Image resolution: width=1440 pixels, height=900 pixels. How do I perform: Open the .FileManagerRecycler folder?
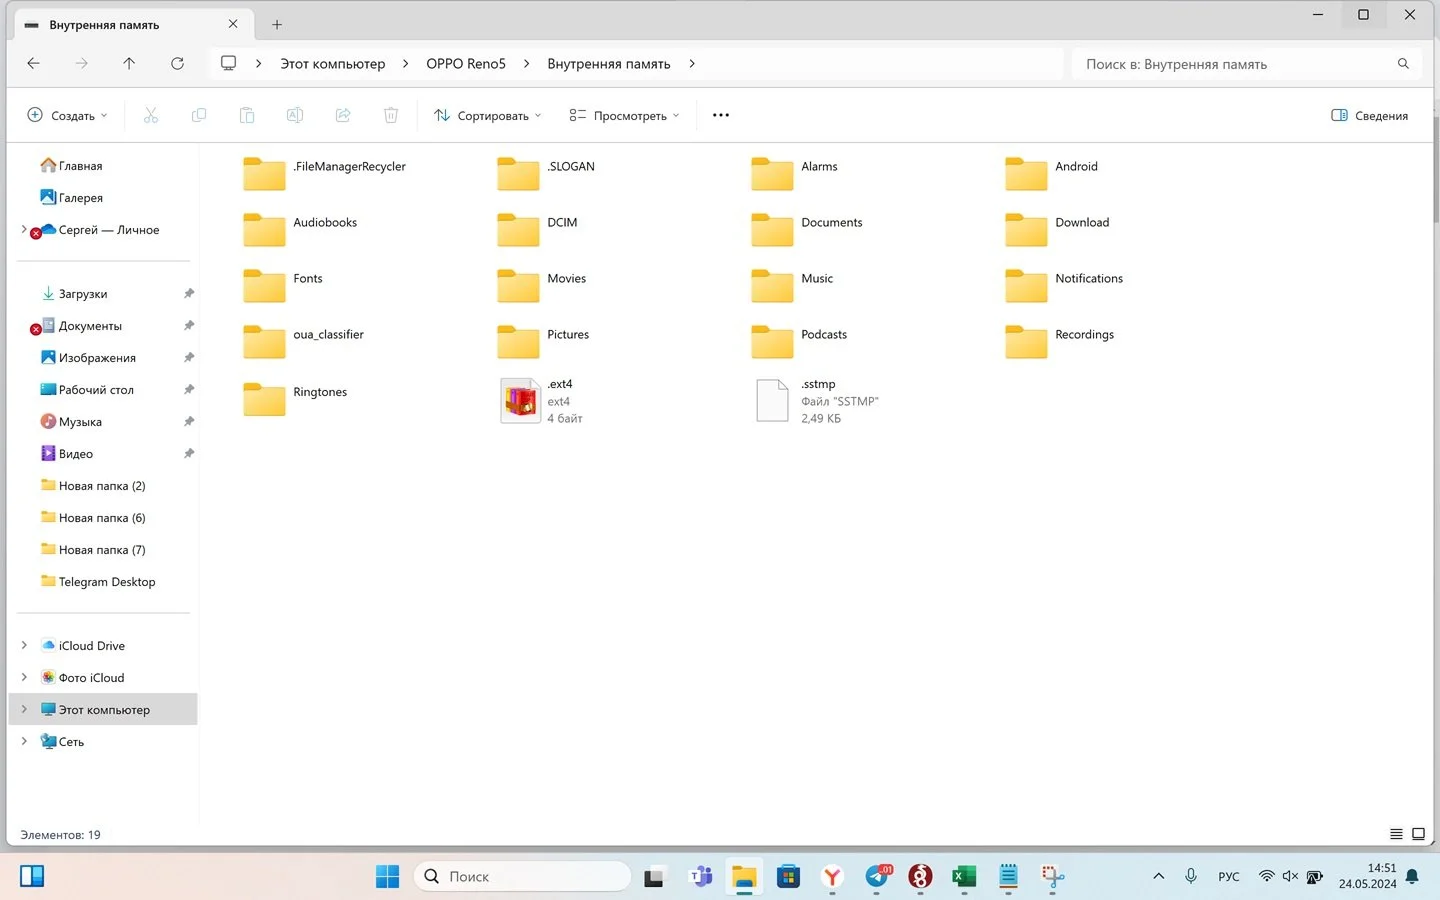coord(264,173)
